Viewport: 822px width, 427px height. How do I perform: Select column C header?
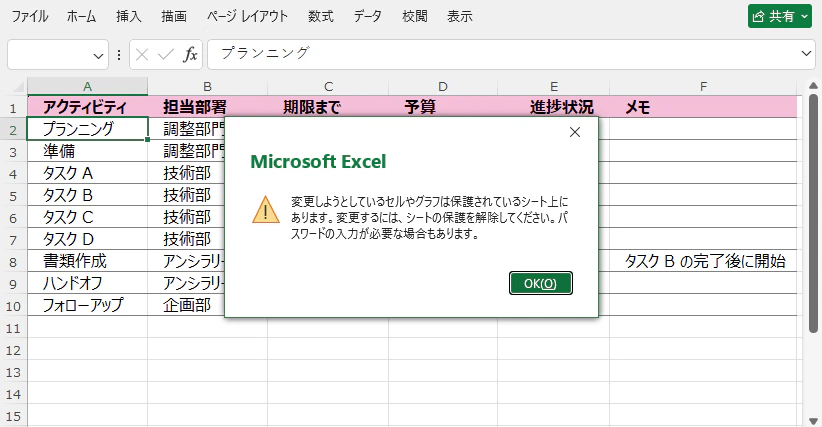(328, 86)
